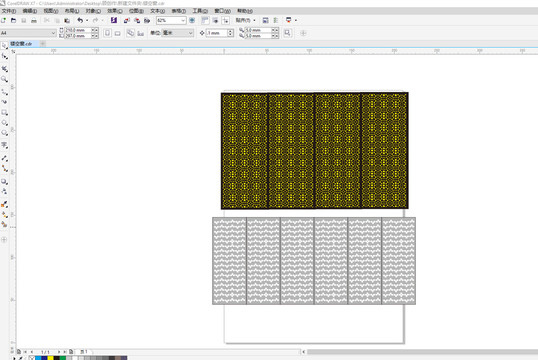The width and height of the screenshot is (538, 360).
Task: Select the Ellipse tool
Action: tap(4, 123)
